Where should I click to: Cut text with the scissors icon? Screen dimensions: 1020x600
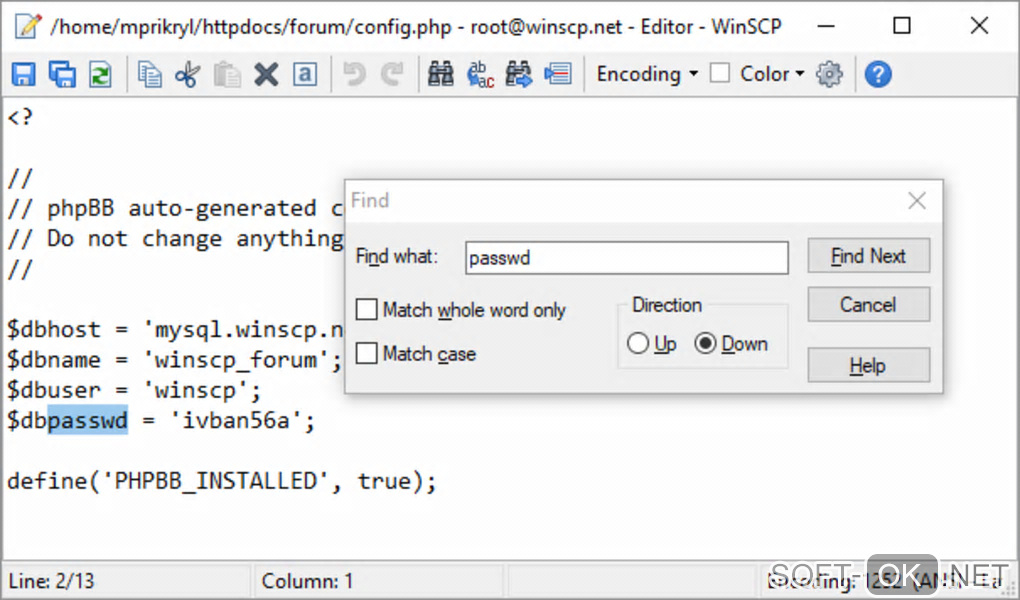(x=188, y=74)
